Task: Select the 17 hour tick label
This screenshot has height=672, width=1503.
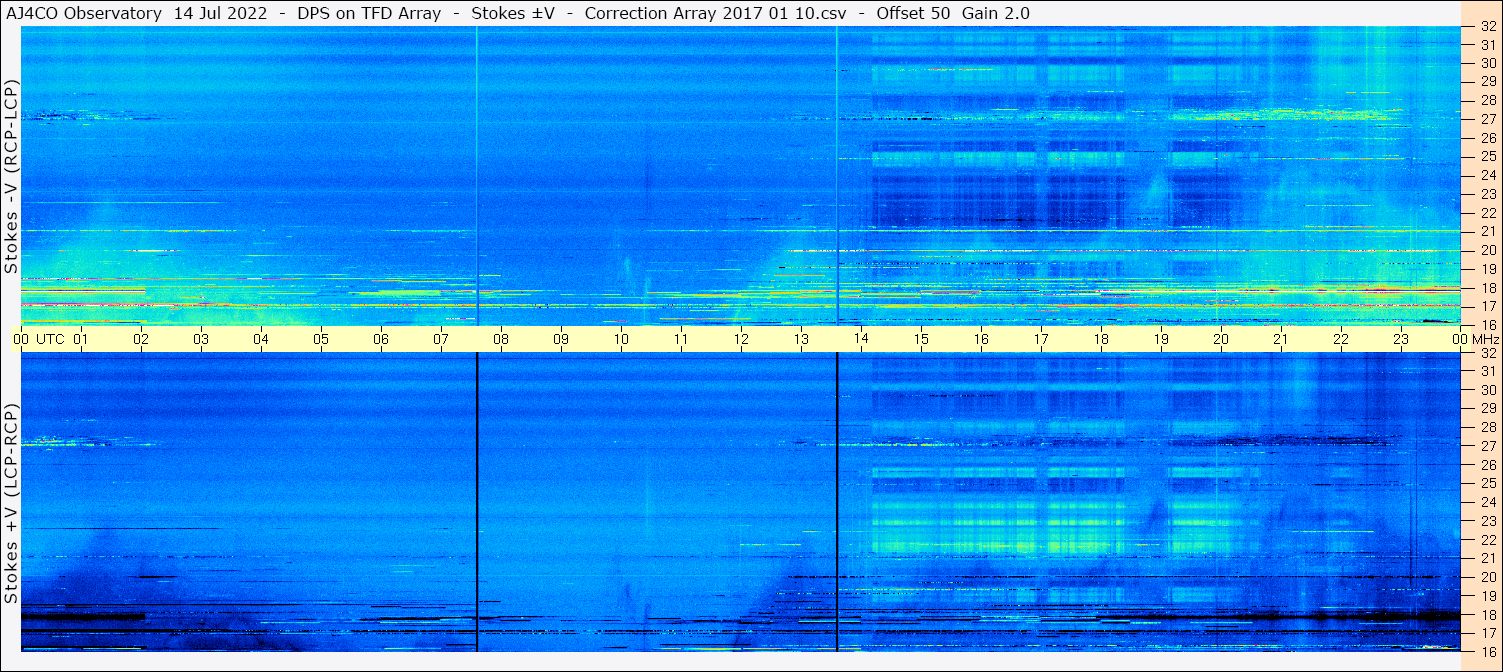Action: [x=1041, y=339]
